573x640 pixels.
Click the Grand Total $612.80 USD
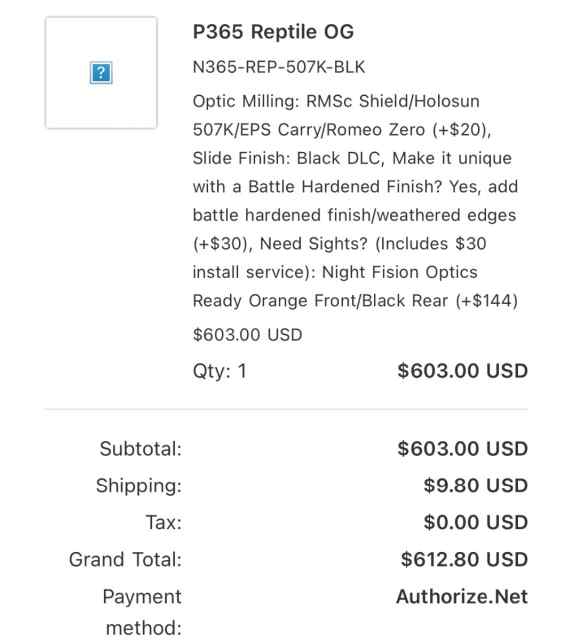coord(464,560)
